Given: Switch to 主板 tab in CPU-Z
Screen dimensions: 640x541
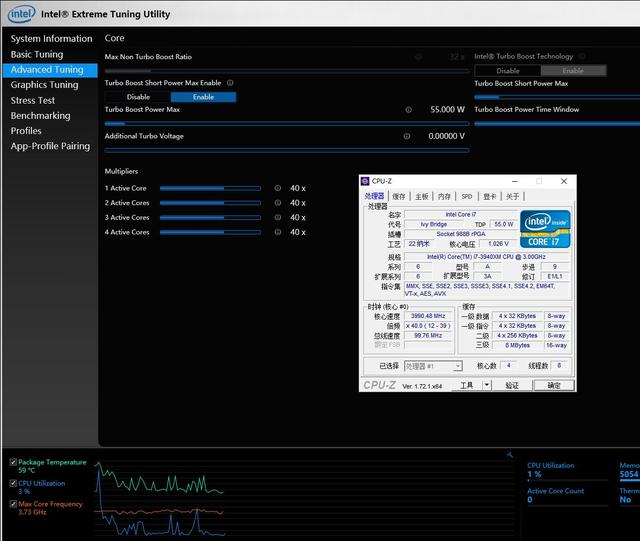Looking at the screenshot, I should click(422, 196).
